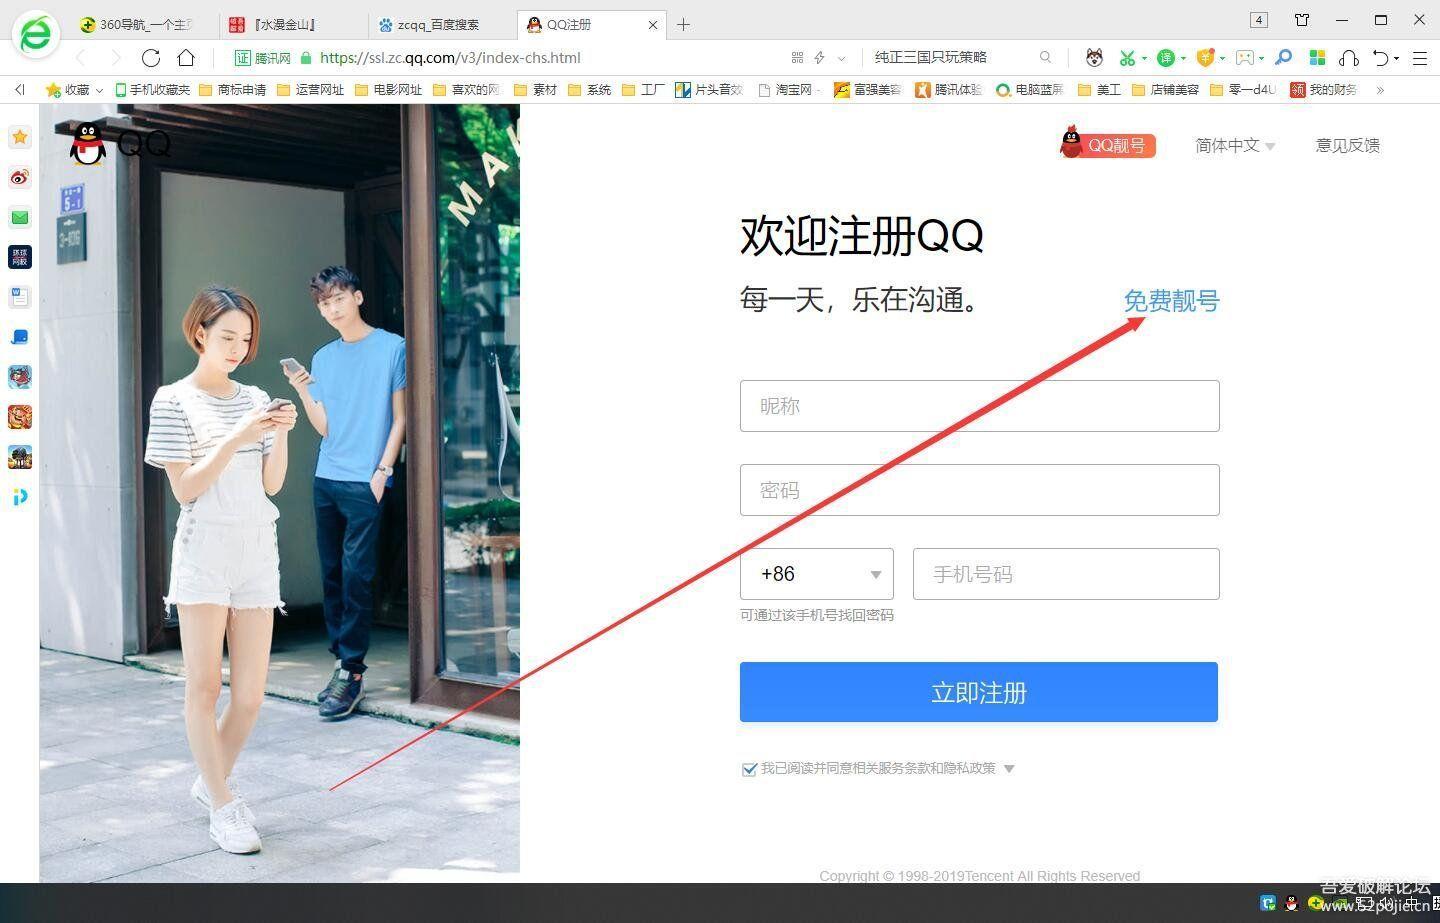Image resolution: width=1440 pixels, height=923 pixels.
Task: Open the 免费靓号 link
Action: 1171,301
